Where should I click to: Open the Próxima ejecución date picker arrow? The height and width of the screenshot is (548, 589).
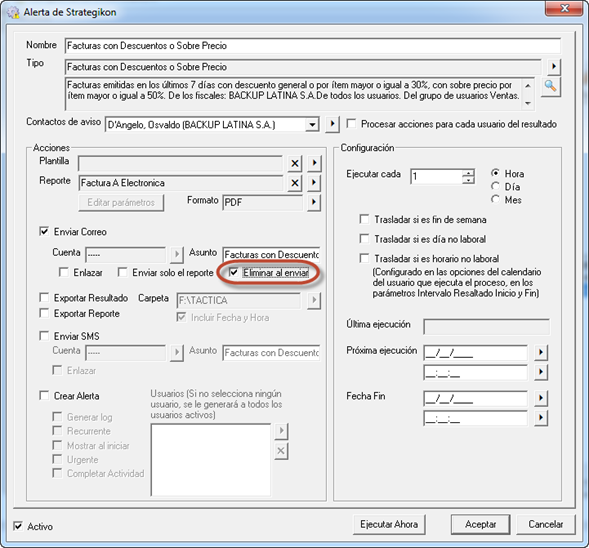(x=541, y=352)
